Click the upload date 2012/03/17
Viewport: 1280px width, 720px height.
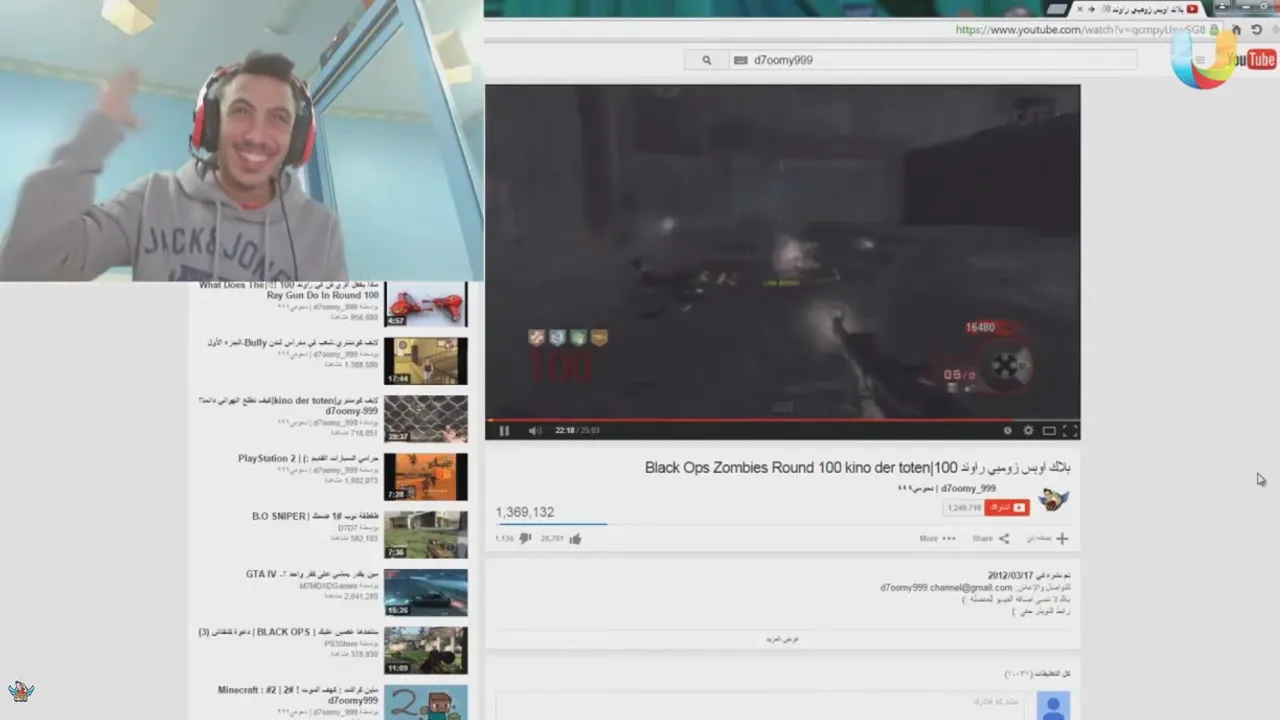click(1009, 576)
